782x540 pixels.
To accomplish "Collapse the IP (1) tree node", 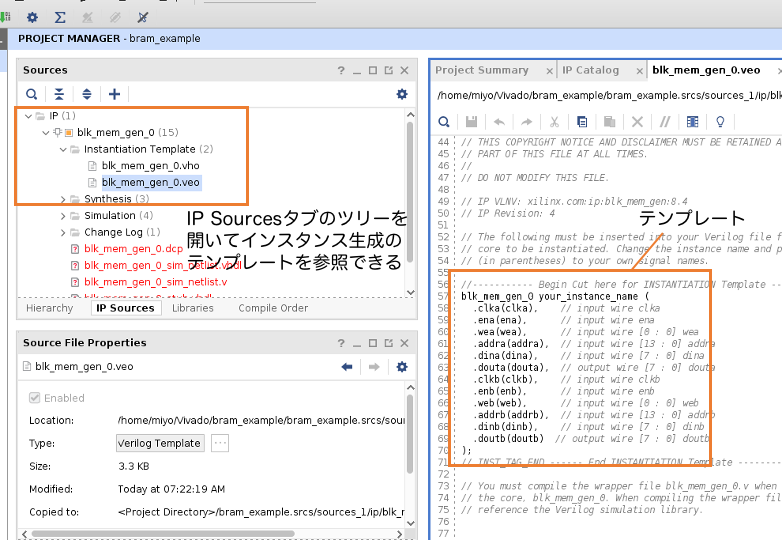I will (28, 116).
